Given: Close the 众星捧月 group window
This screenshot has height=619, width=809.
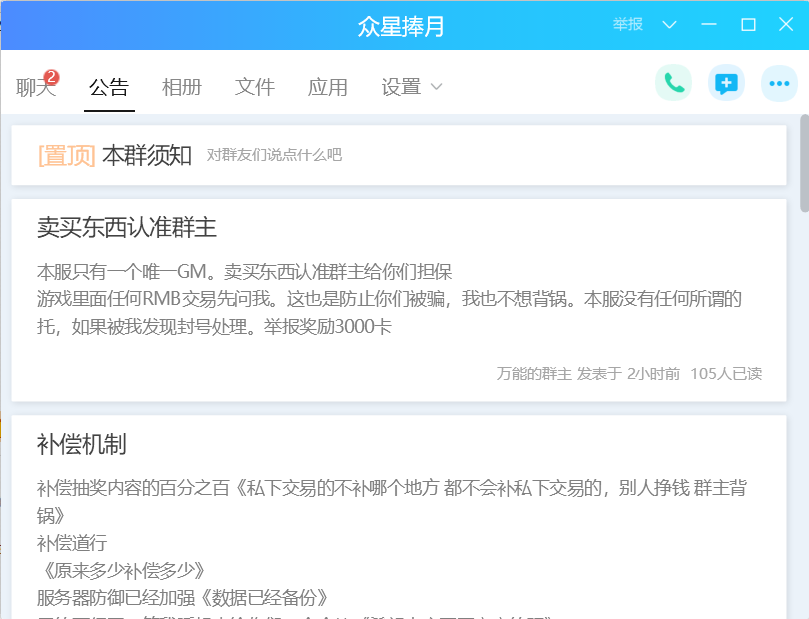Looking at the screenshot, I should [x=786, y=24].
